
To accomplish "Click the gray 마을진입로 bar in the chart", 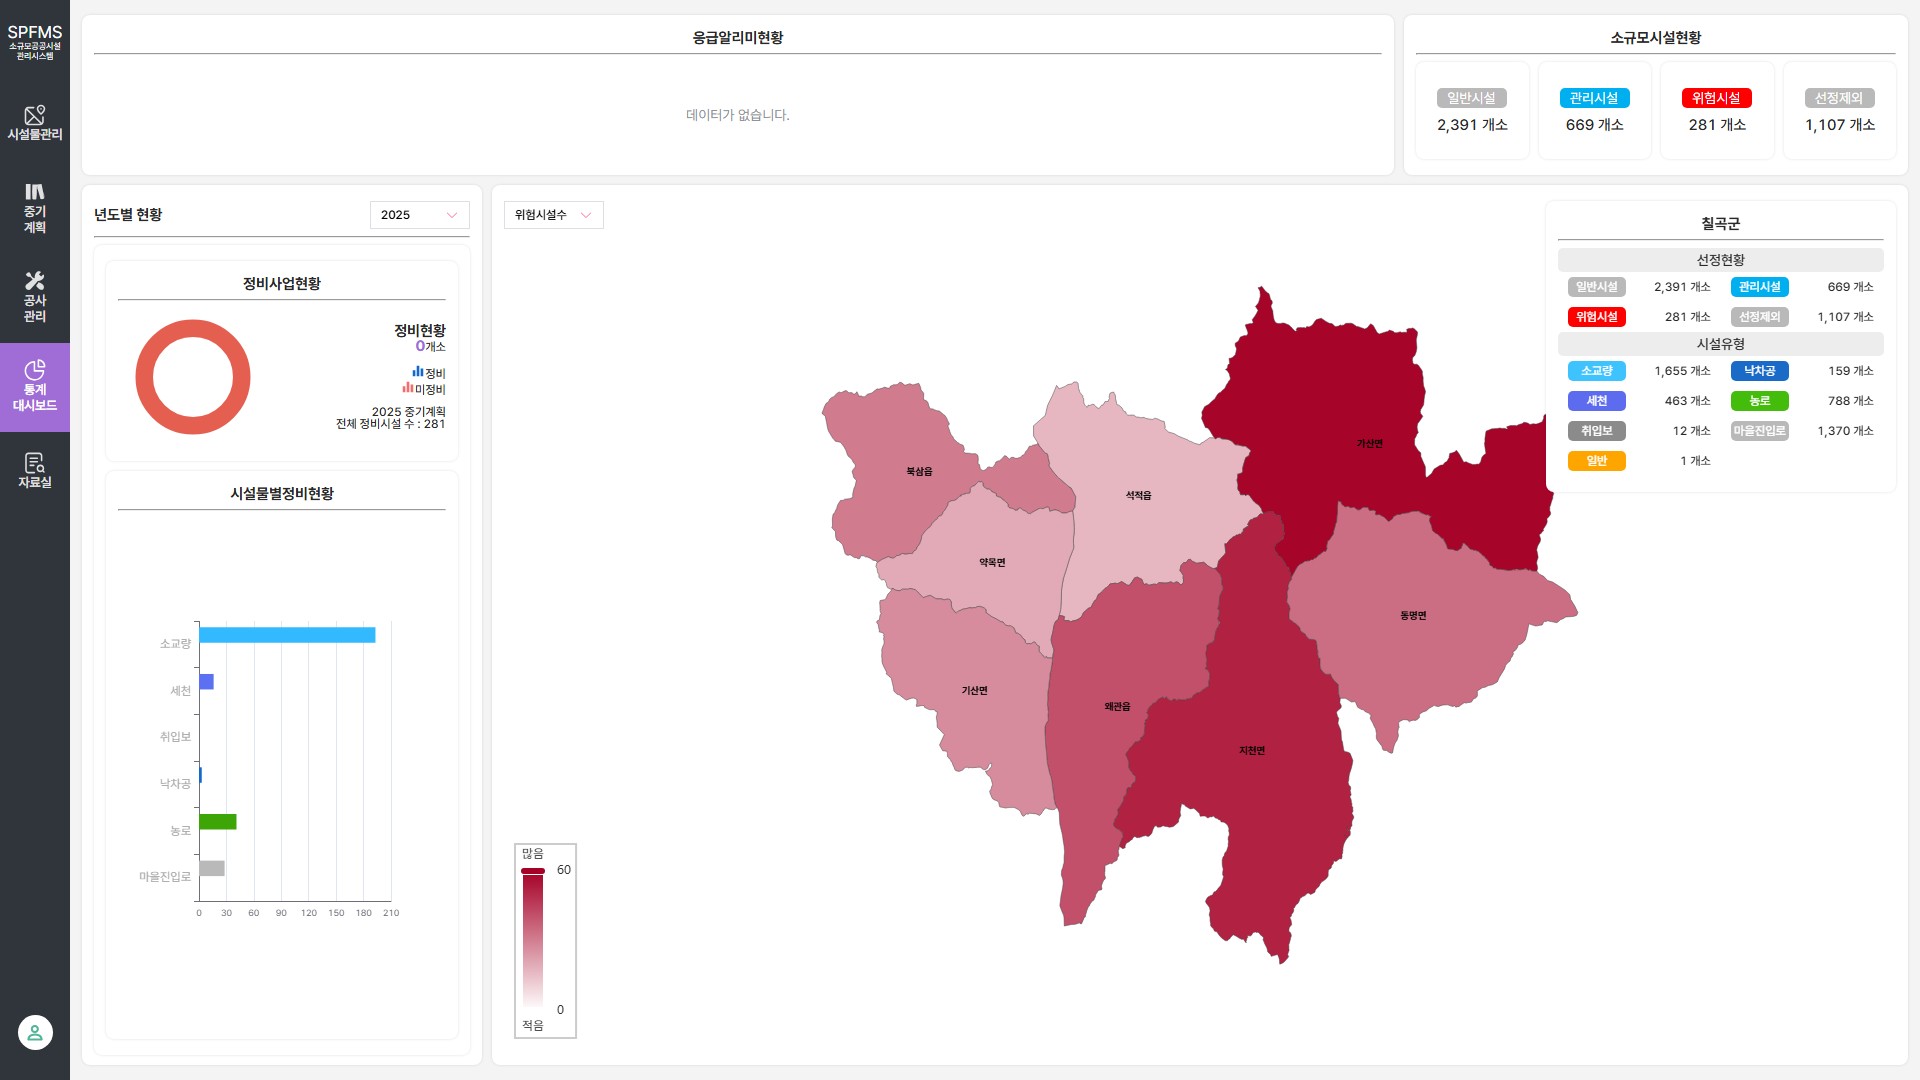I will click(212, 868).
